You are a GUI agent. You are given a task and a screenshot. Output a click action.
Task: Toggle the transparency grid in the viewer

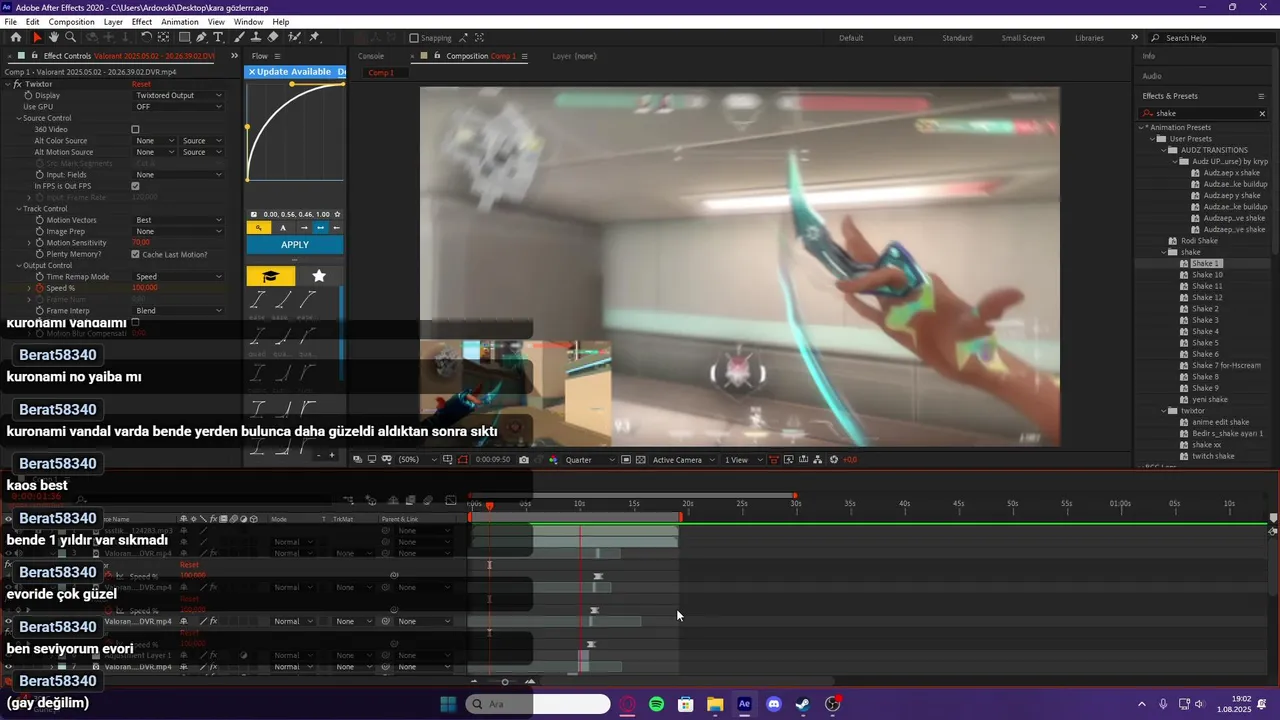(x=641, y=460)
